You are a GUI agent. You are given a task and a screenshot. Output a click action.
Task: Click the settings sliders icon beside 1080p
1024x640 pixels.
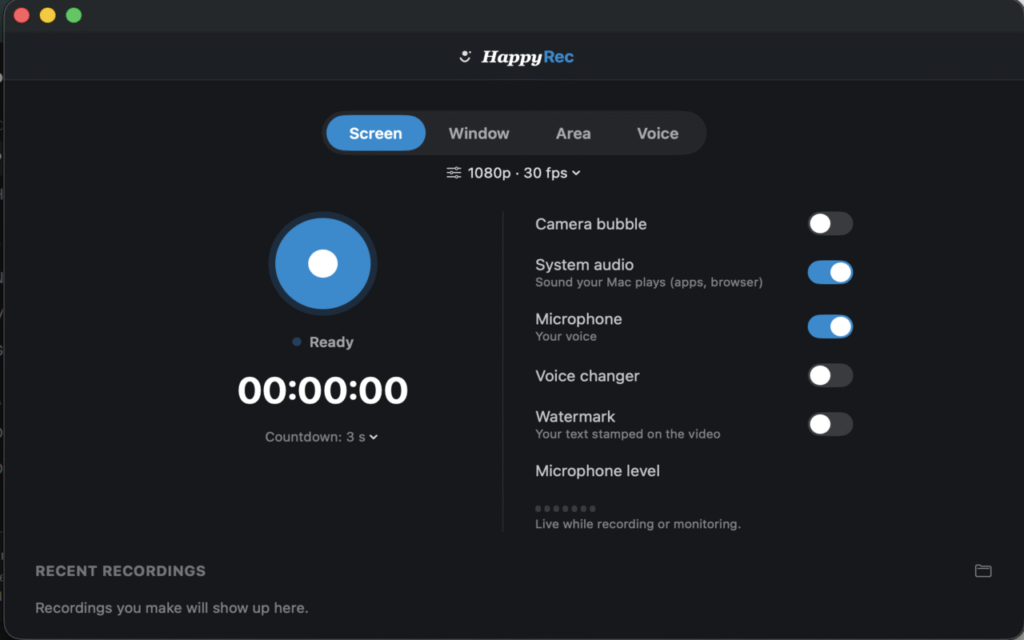pyautogui.click(x=454, y=172)
